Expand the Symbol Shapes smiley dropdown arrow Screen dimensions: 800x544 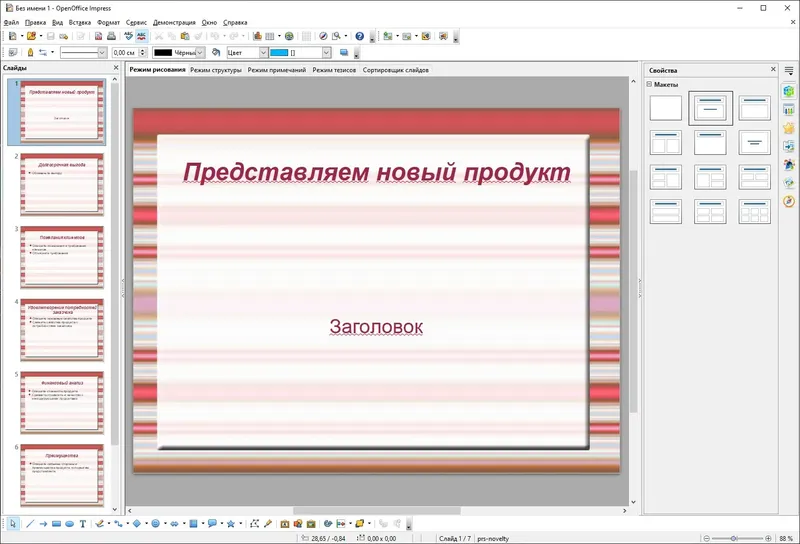[x=165, y=524]
